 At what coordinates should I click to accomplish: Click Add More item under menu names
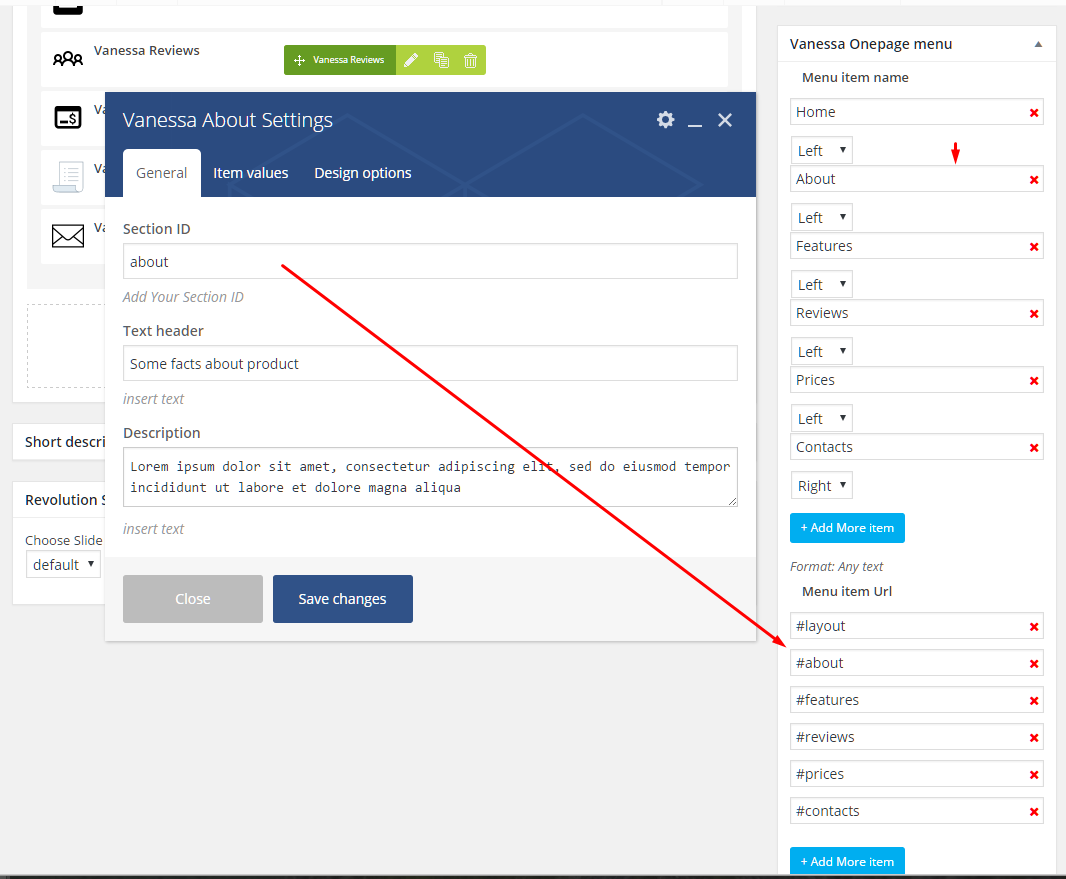click(x=847, y=528)
